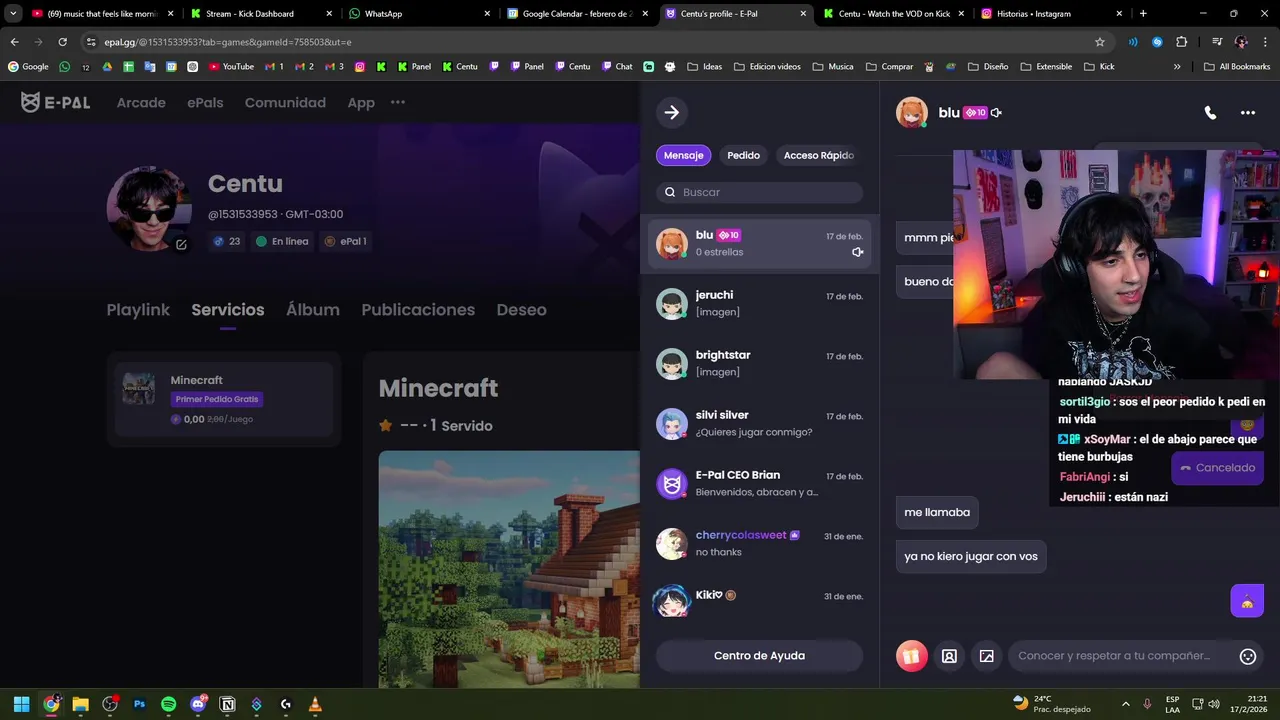This screenshot has width=1280, height=720.
Task: Open the emoji picker in message box
Action: pos(1247,656)
